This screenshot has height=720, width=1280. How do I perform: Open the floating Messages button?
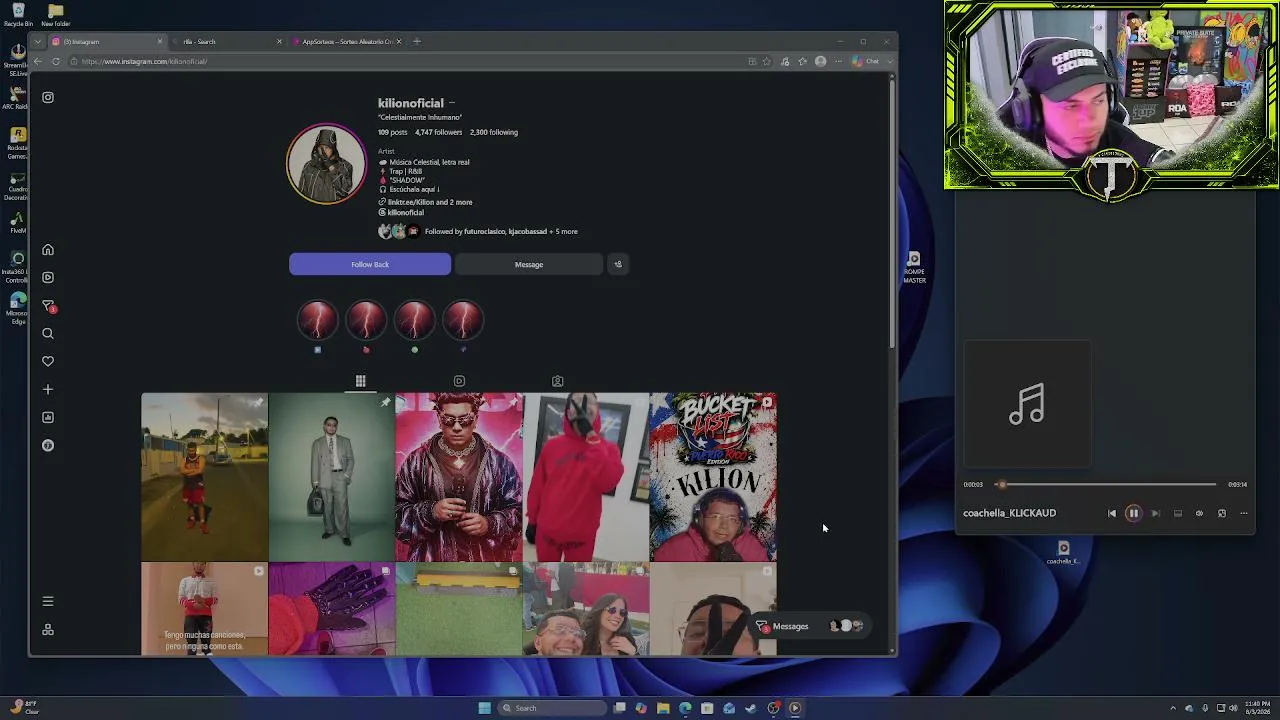click(809, 626)
